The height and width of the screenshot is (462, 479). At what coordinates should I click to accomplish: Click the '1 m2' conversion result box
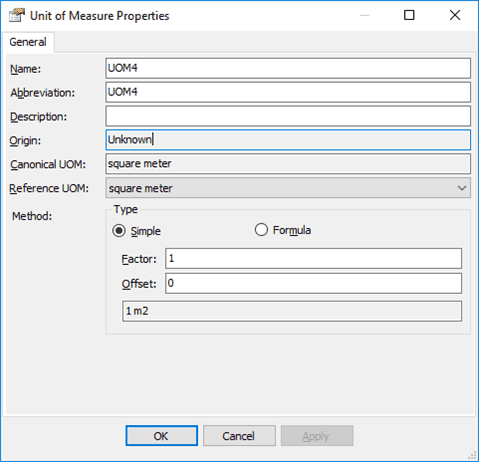point(292,311)
